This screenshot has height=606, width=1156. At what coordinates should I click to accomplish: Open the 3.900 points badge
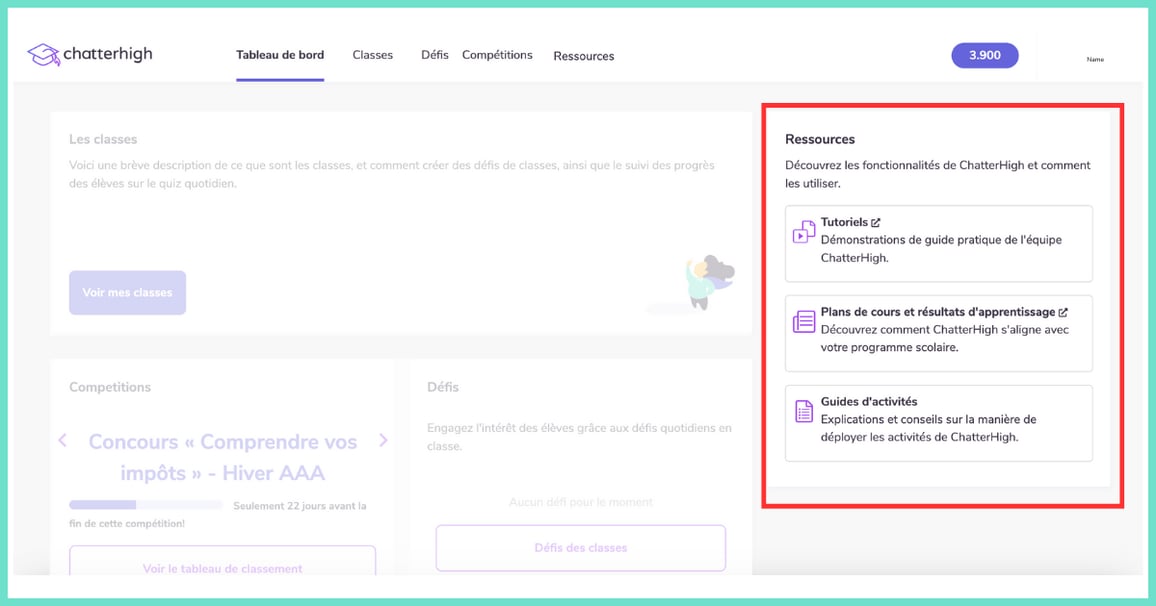tap(984, 55)
